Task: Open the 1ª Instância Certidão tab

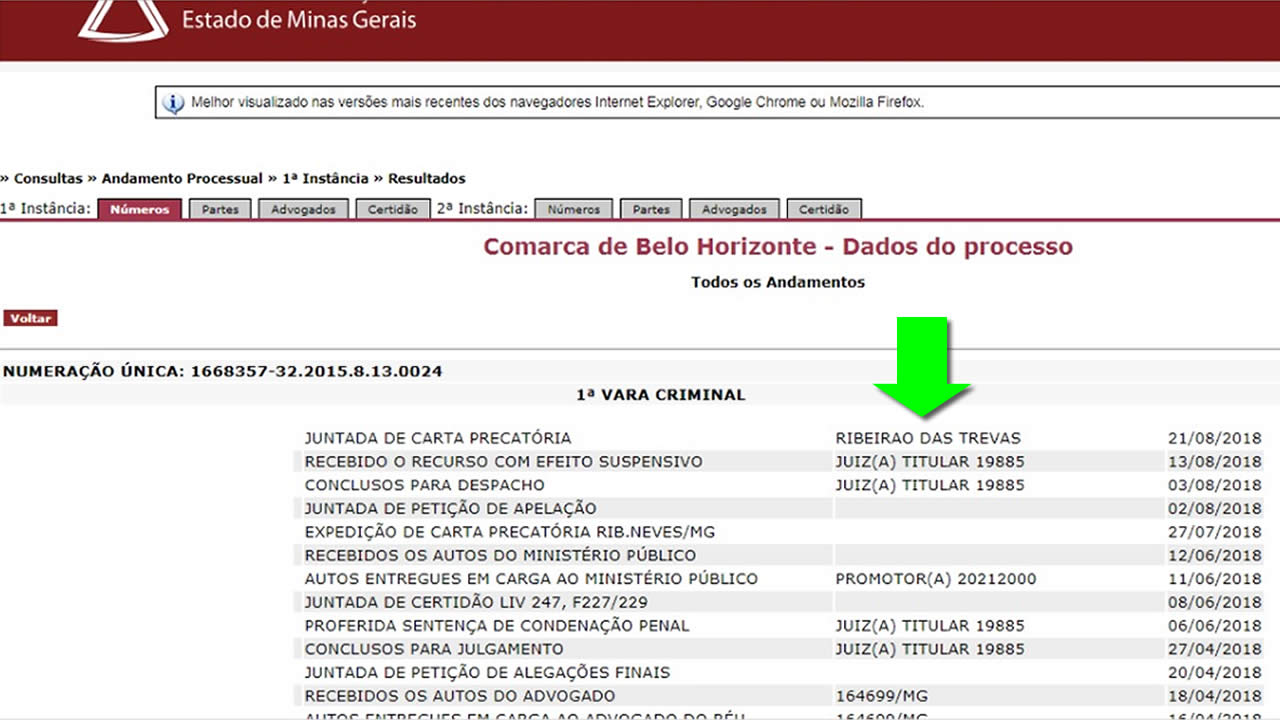Action: point(393,210)
